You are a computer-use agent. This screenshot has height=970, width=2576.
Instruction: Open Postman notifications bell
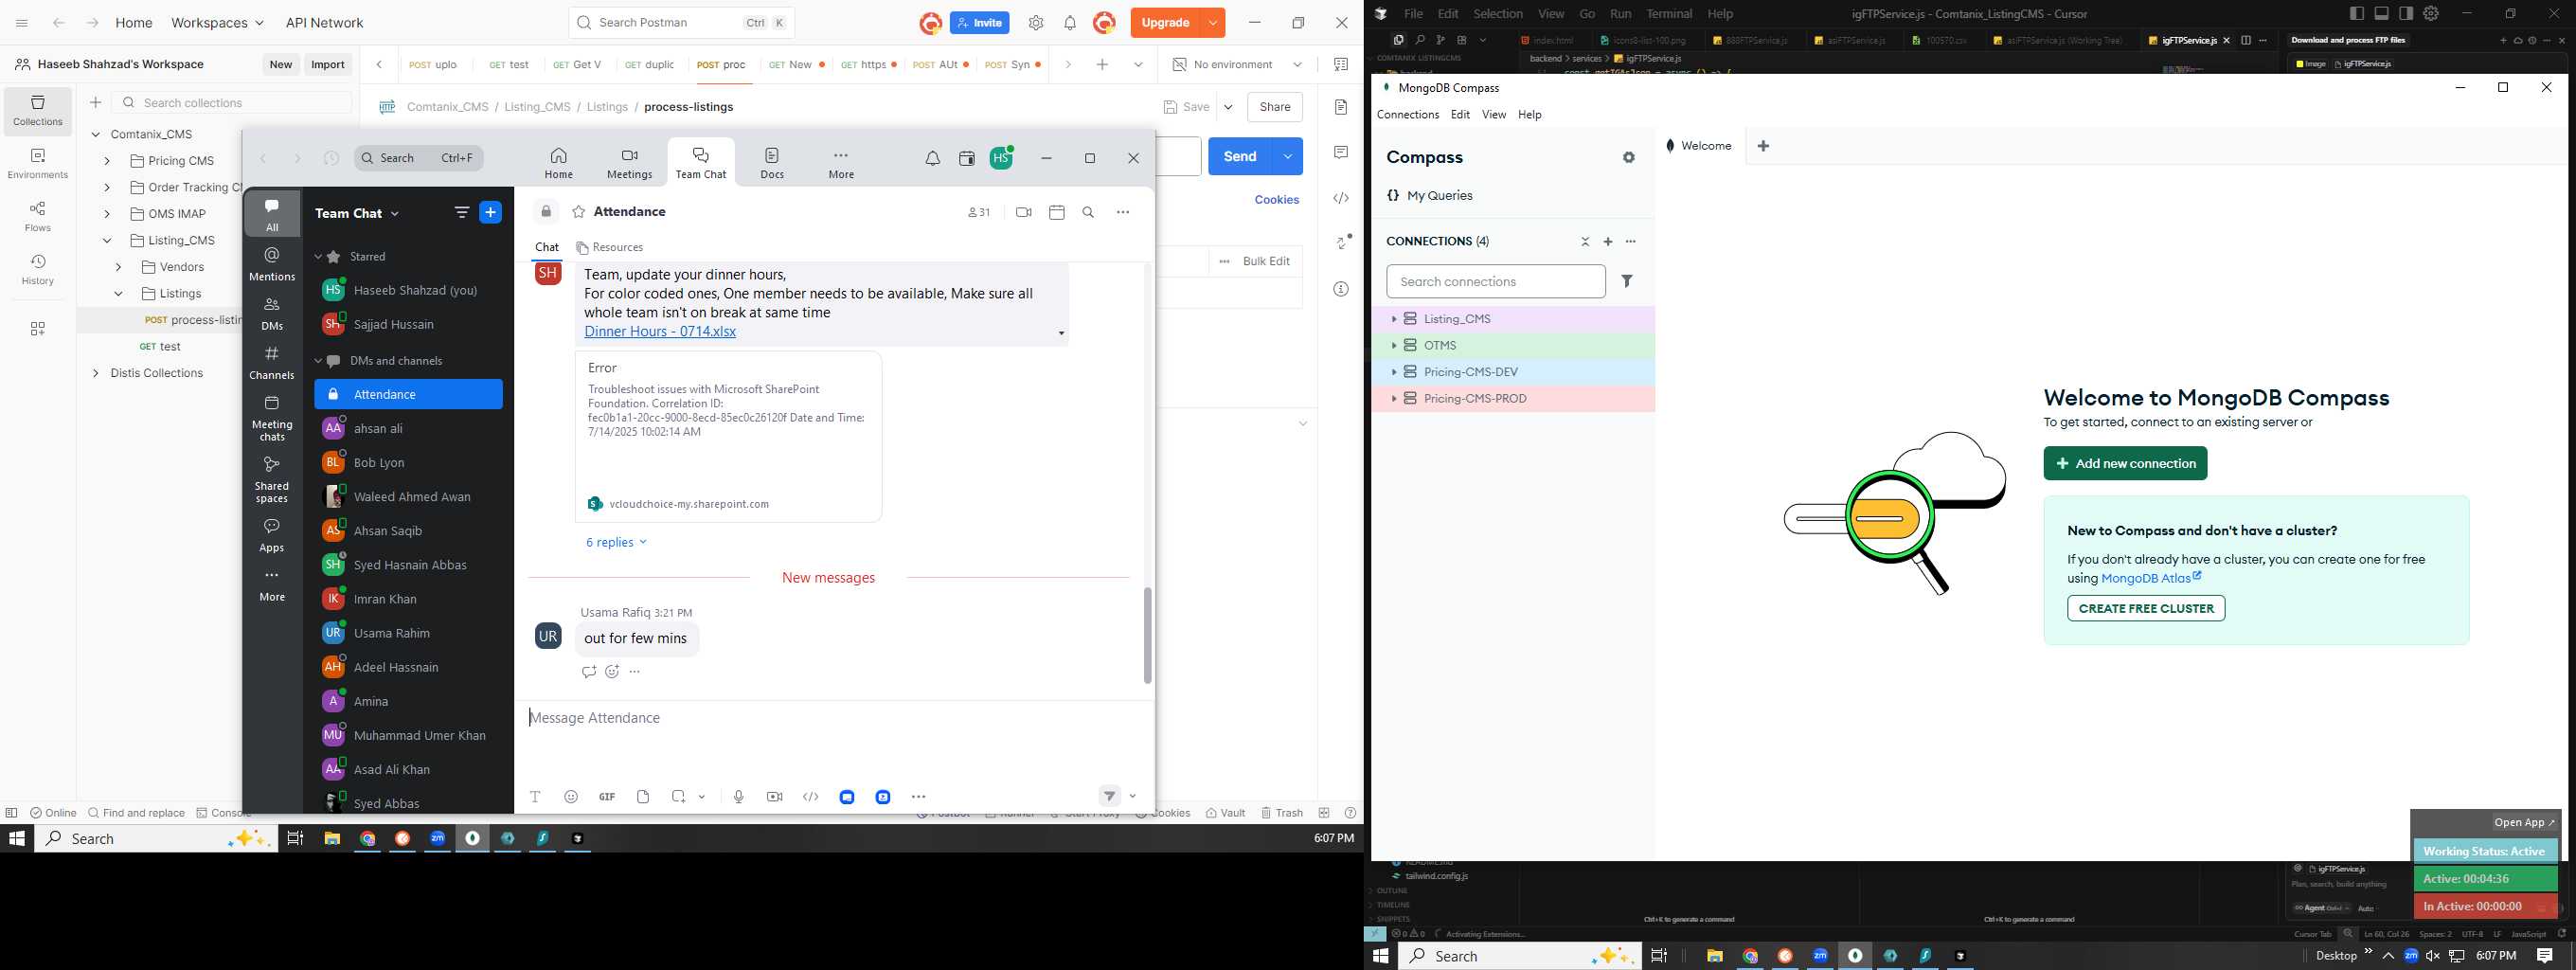(x=1070, y=23)
